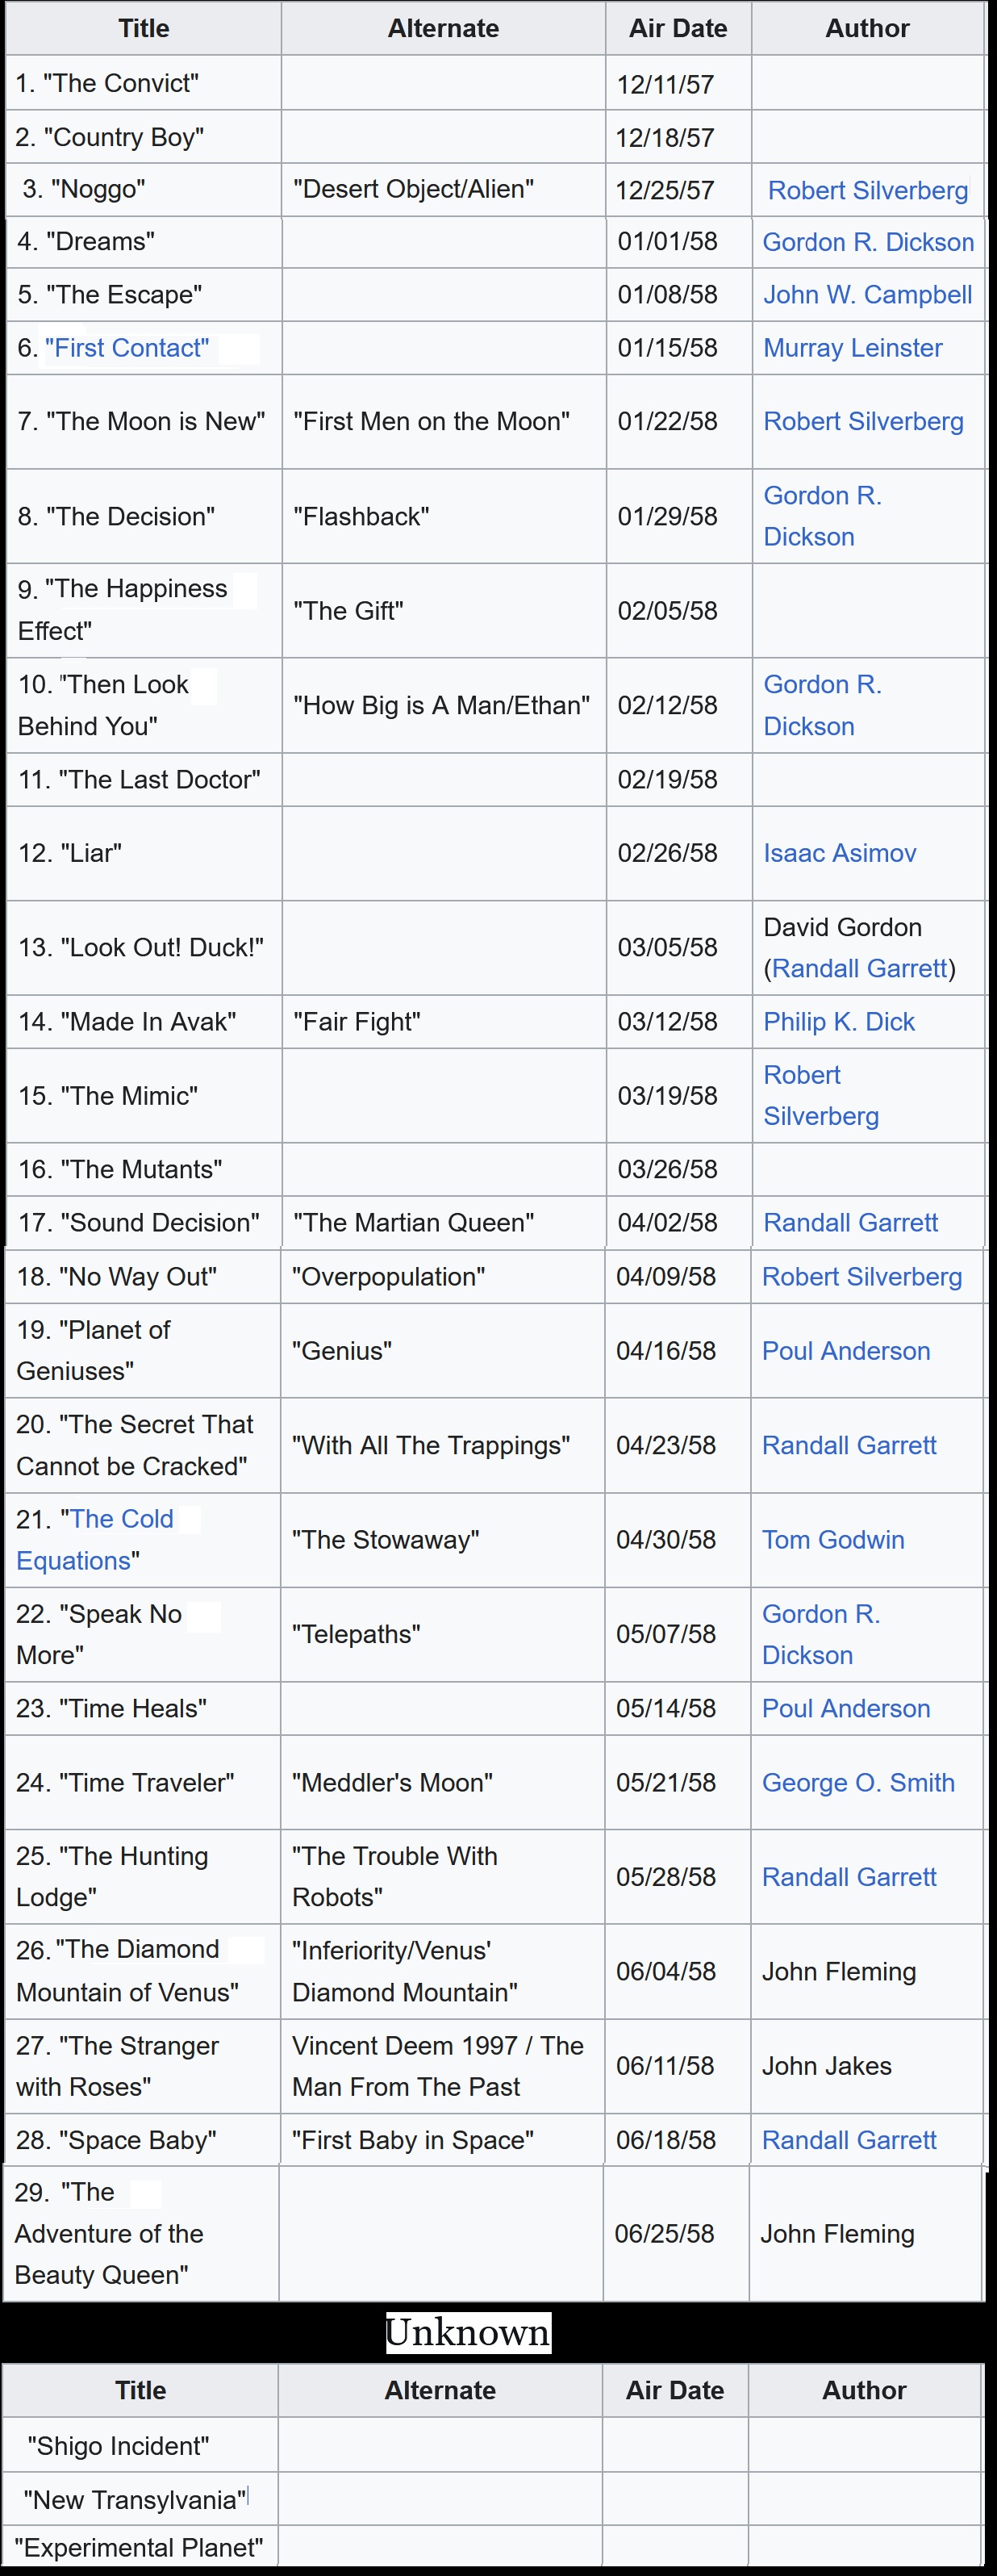Viewport: 997px width, 2576px height.
Task: Click Robert Silverberg link in Noggo row
Action: click(868, 190)
